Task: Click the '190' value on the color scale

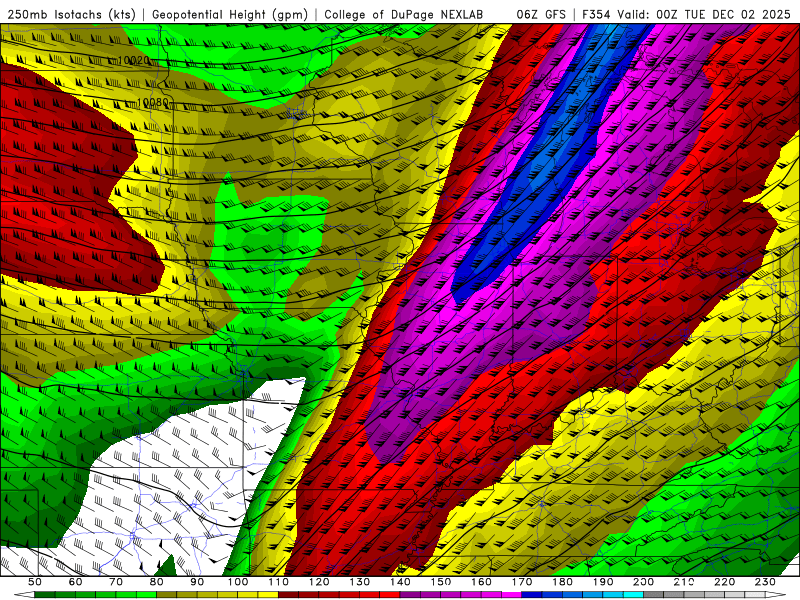Action: [603, 582]
